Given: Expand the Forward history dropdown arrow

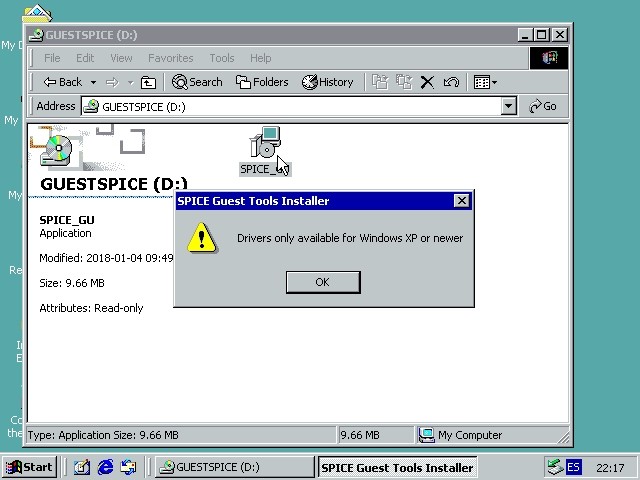Looking at the screenshot, I should click(131, 82).
